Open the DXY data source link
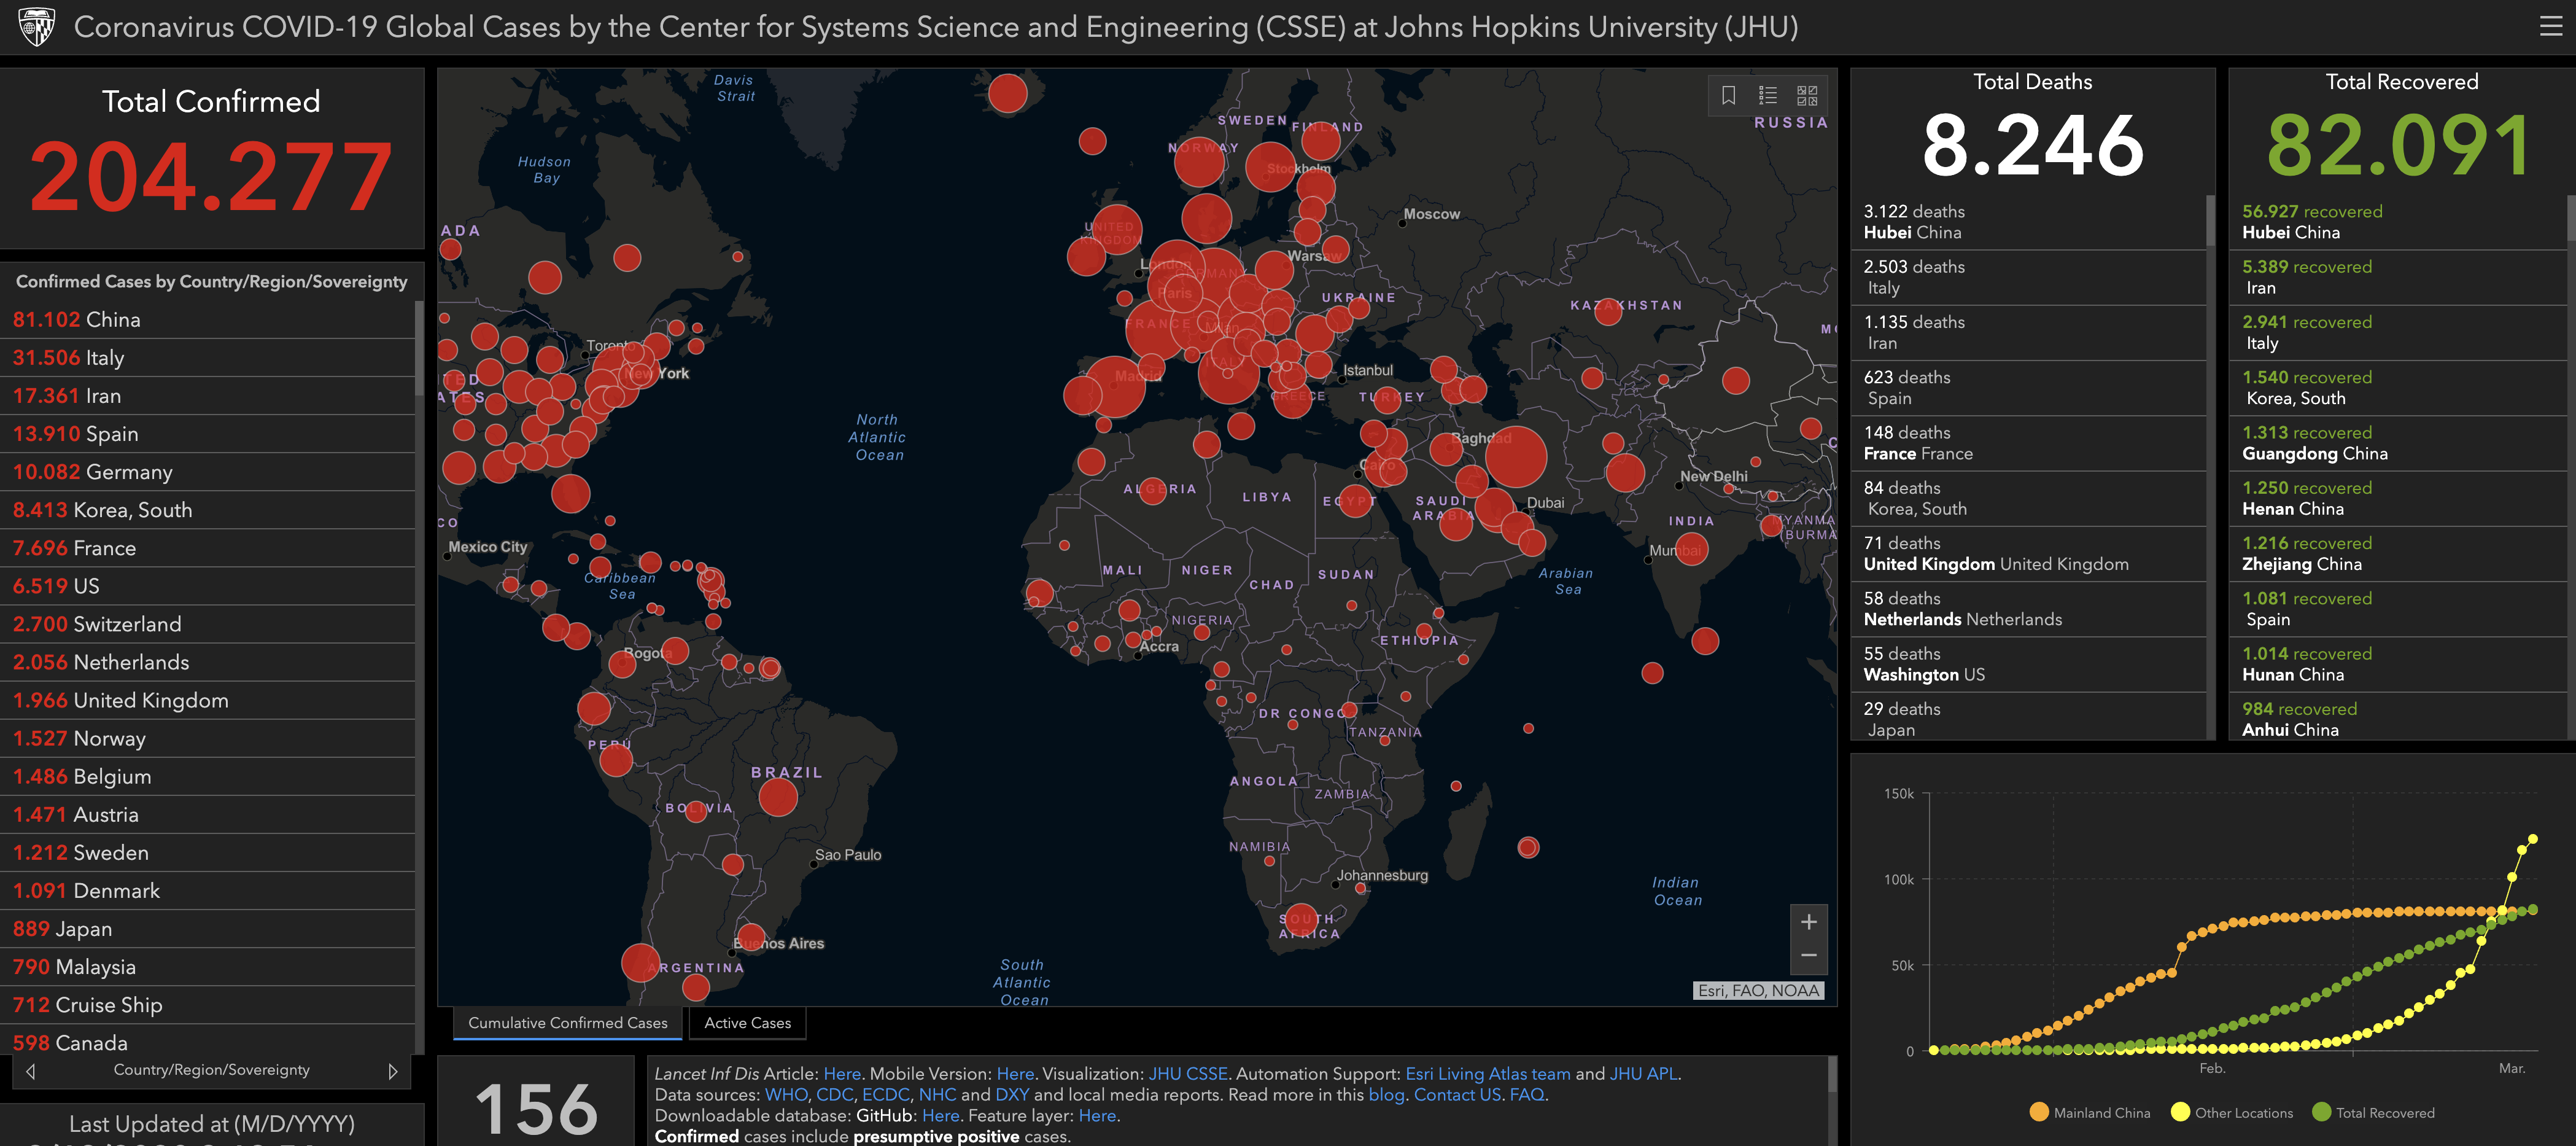 [1012, 1095]
